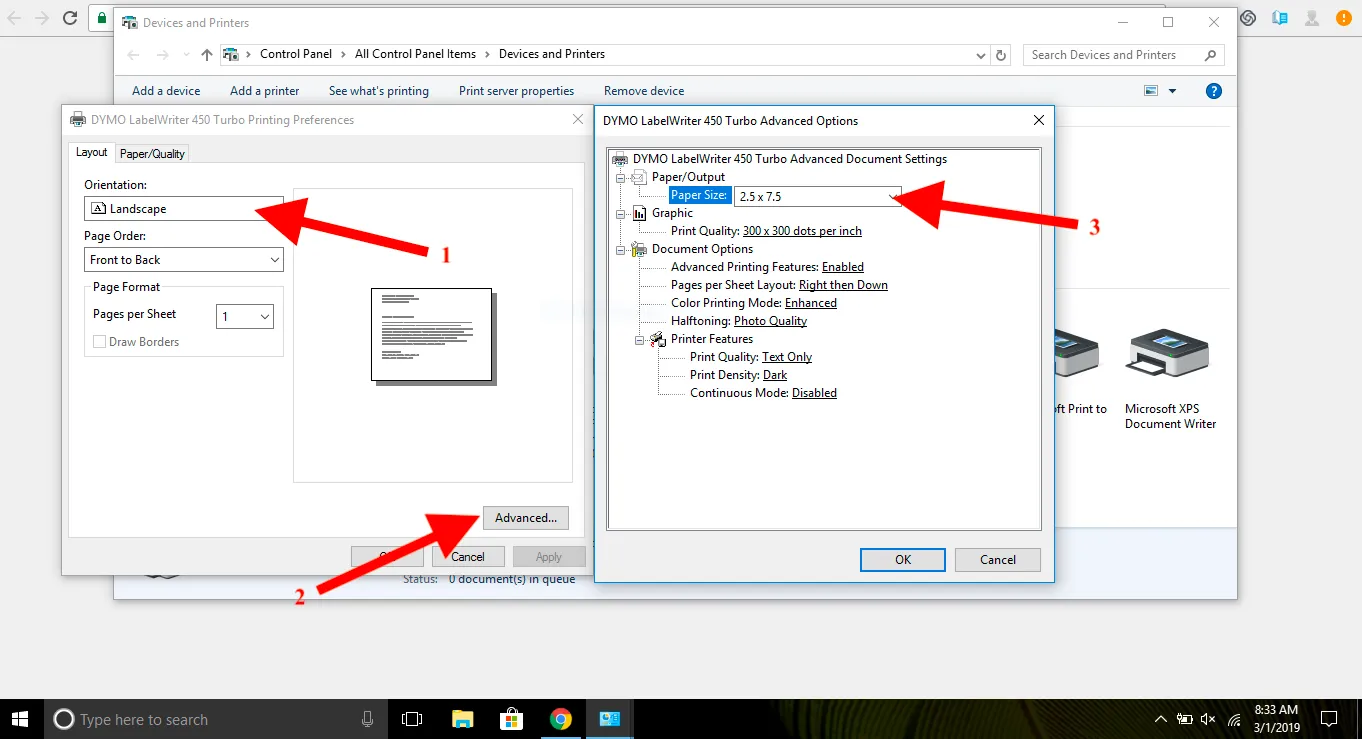Click the Printer Features icon in tree
Image resolution: width=1362 pixels, height=739 pixels.
[658, 339]
